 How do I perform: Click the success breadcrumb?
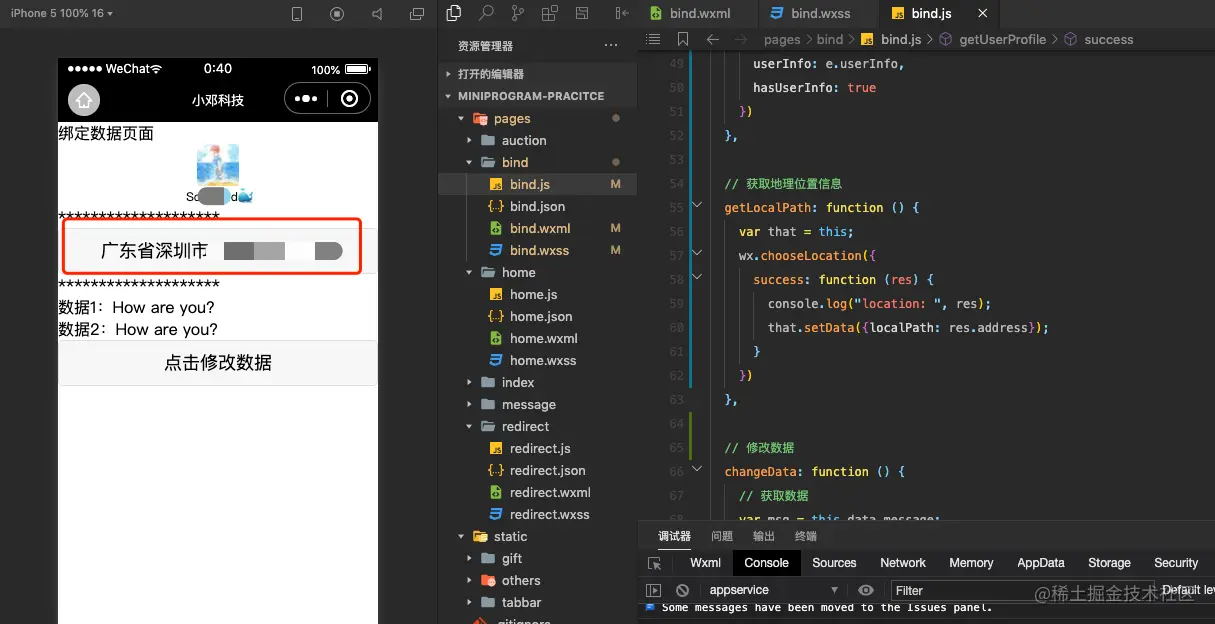click(1098, 39)
